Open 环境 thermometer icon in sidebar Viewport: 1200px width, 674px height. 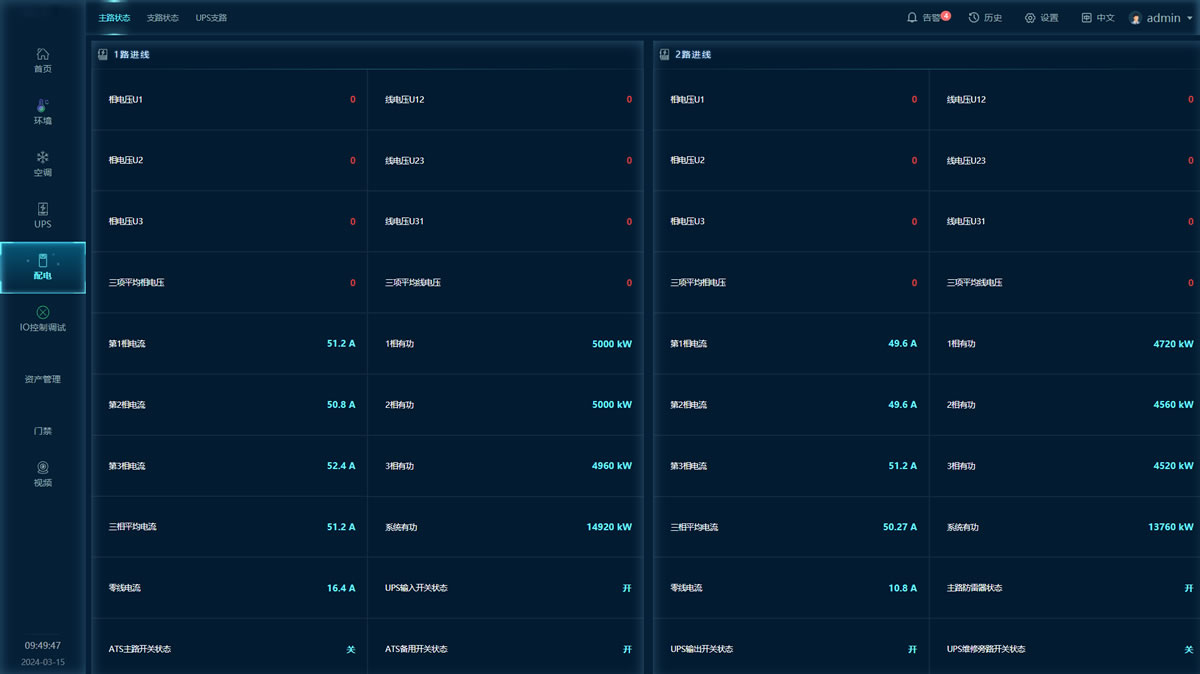click(x=42, y=105)
